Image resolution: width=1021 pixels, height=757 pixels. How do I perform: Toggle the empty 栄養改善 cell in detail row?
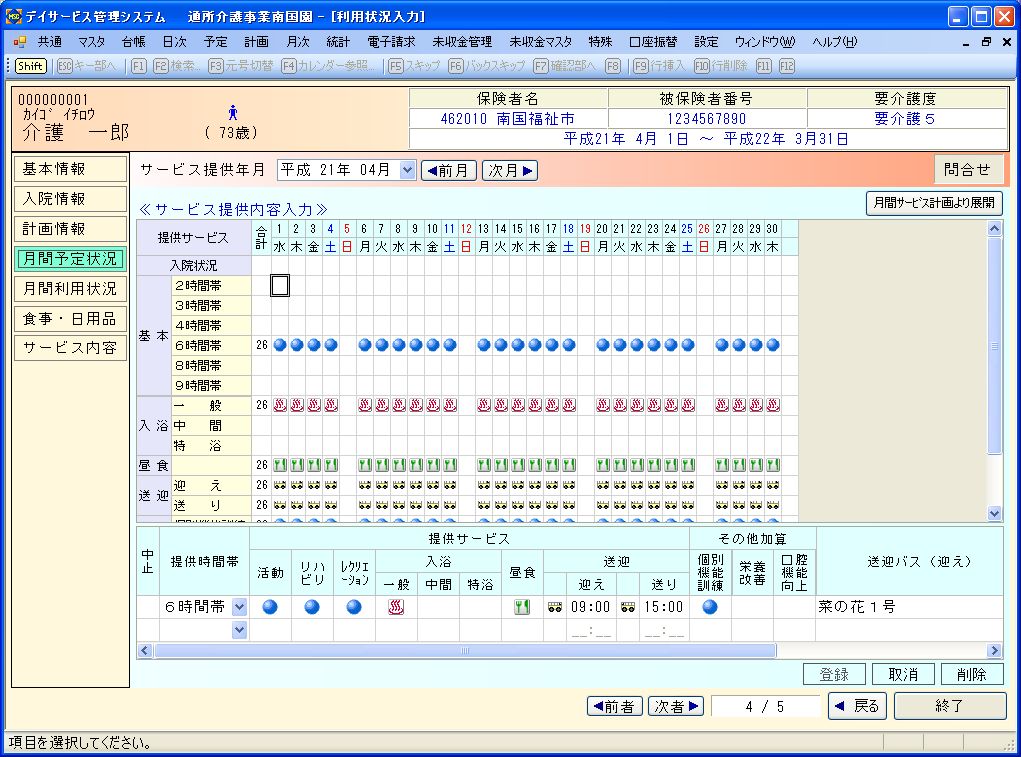click(751, 607)
